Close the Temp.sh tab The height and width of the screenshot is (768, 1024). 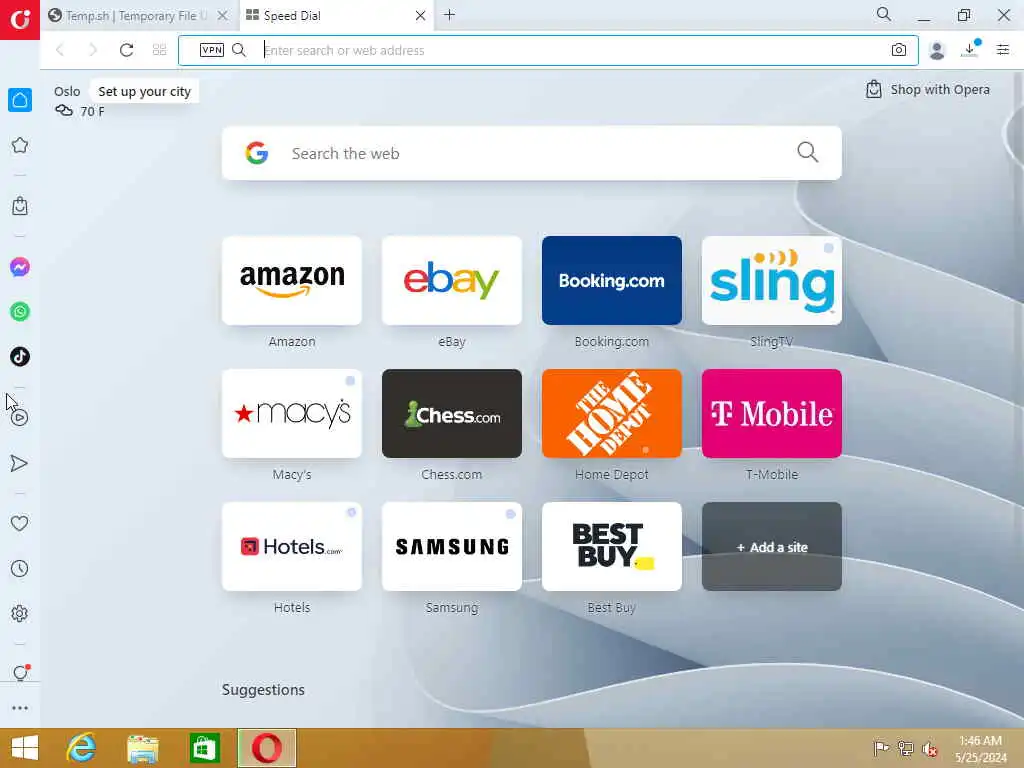tap(223, 16)
